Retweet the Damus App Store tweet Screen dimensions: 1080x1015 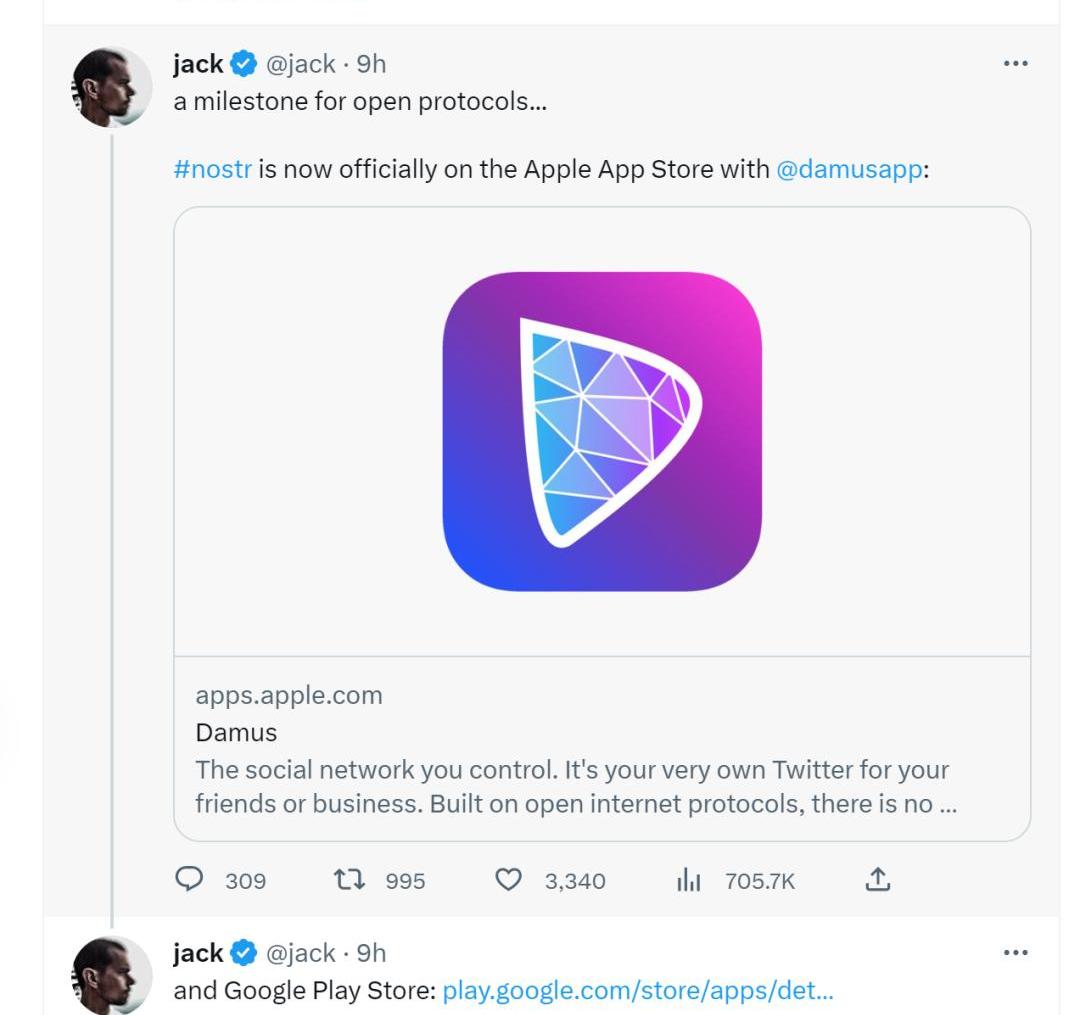coord(349,879)
